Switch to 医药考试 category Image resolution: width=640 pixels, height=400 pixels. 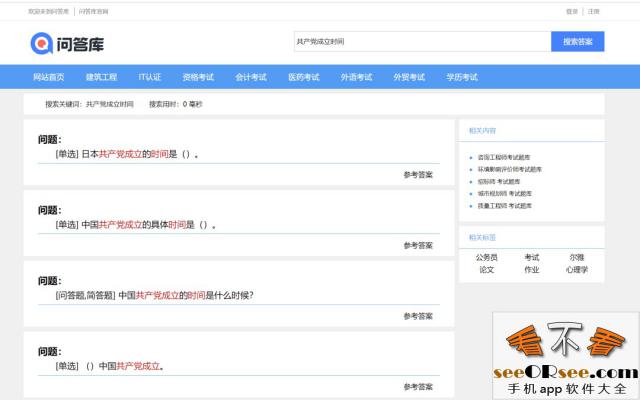(x=304, y=77)
